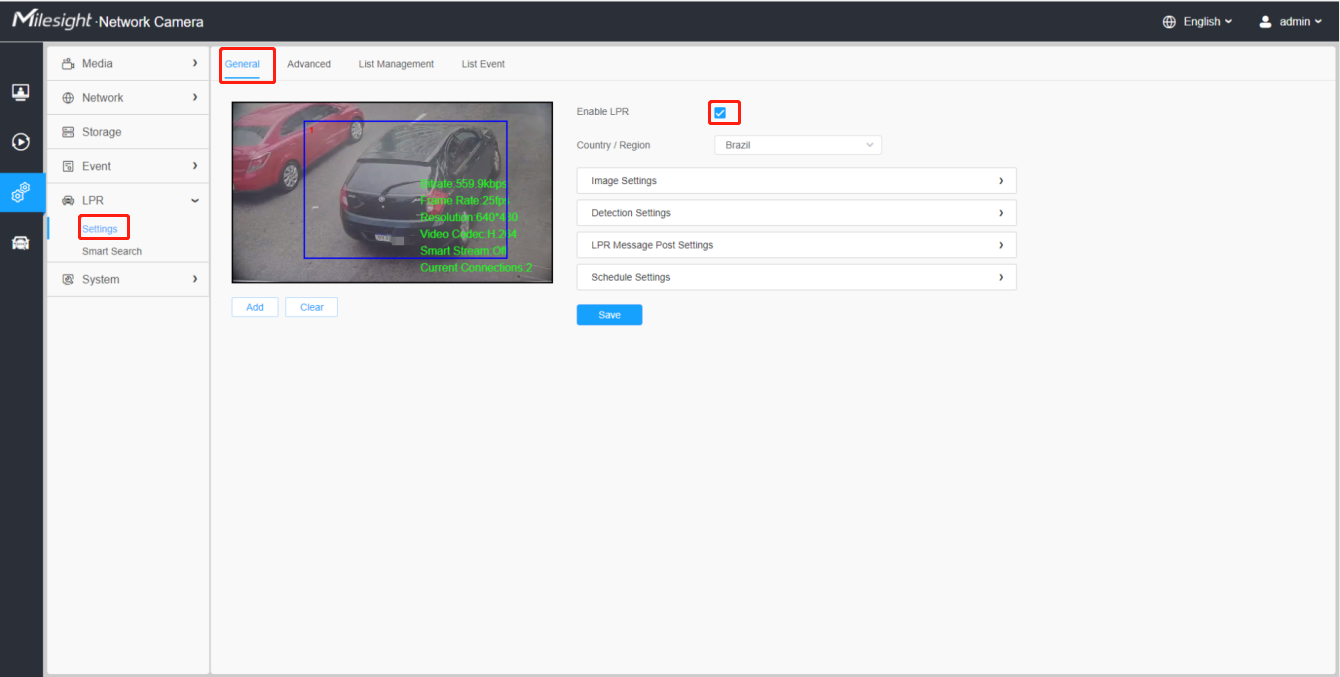This screenshot has width=1340, height=677.
Task: Toggle the Enable LPR checkbox
Action: point(720,113)
